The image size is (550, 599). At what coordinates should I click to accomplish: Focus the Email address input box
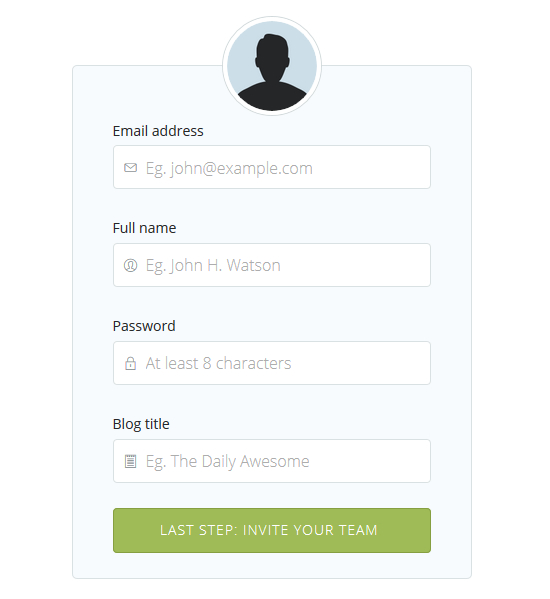[x=272, y=167]
